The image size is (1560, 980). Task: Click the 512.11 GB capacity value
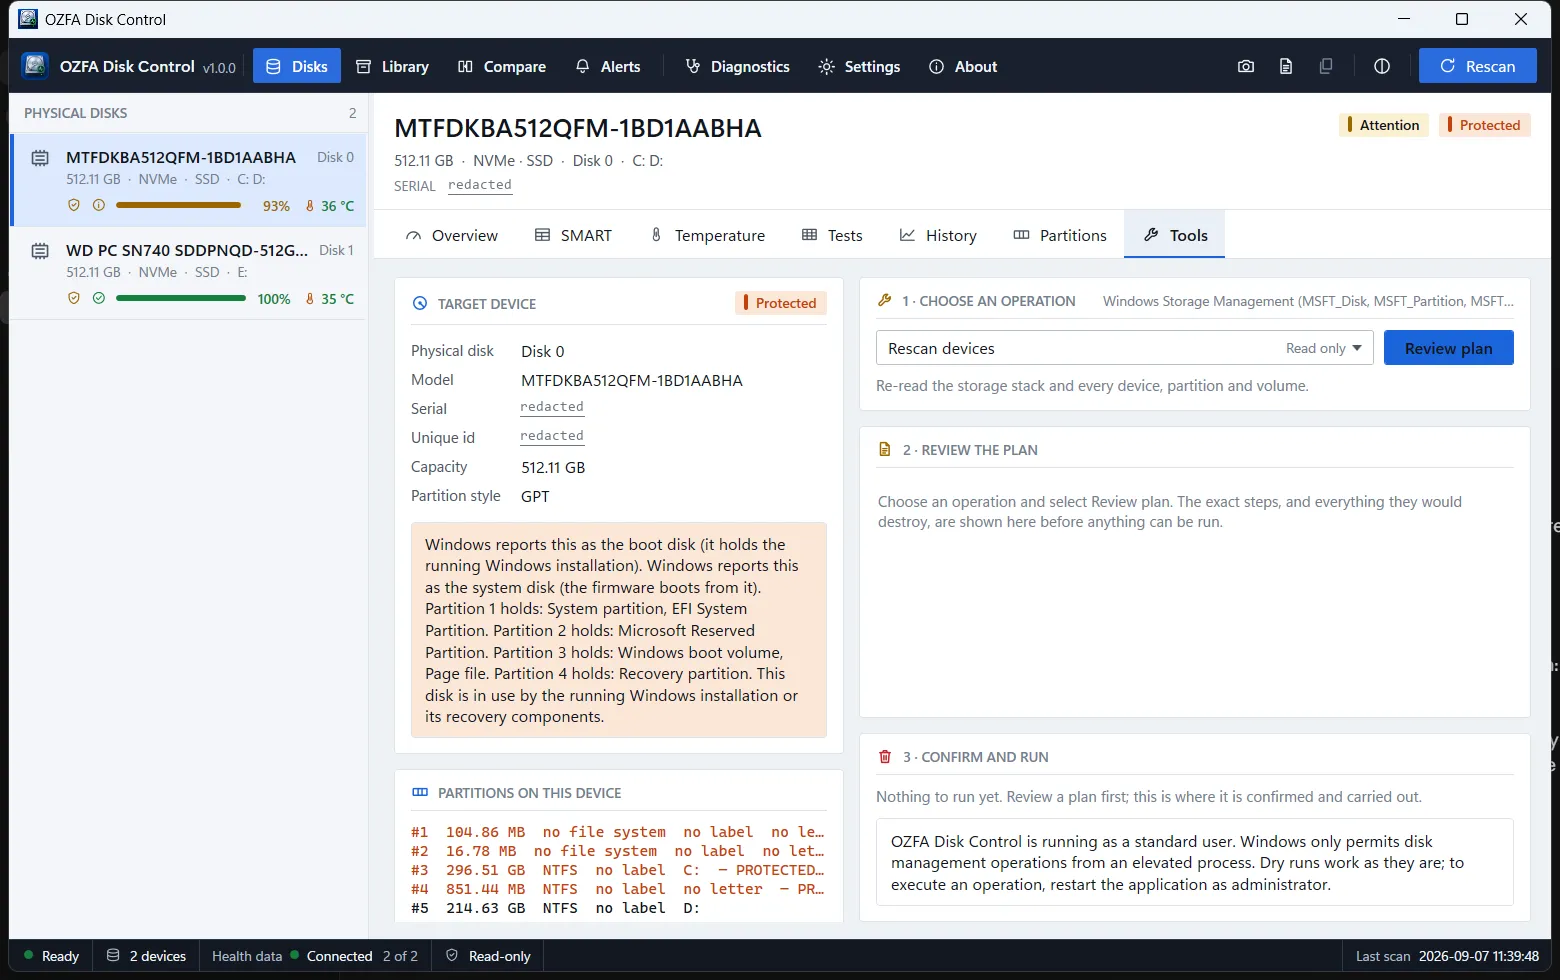tap(553, 467)
